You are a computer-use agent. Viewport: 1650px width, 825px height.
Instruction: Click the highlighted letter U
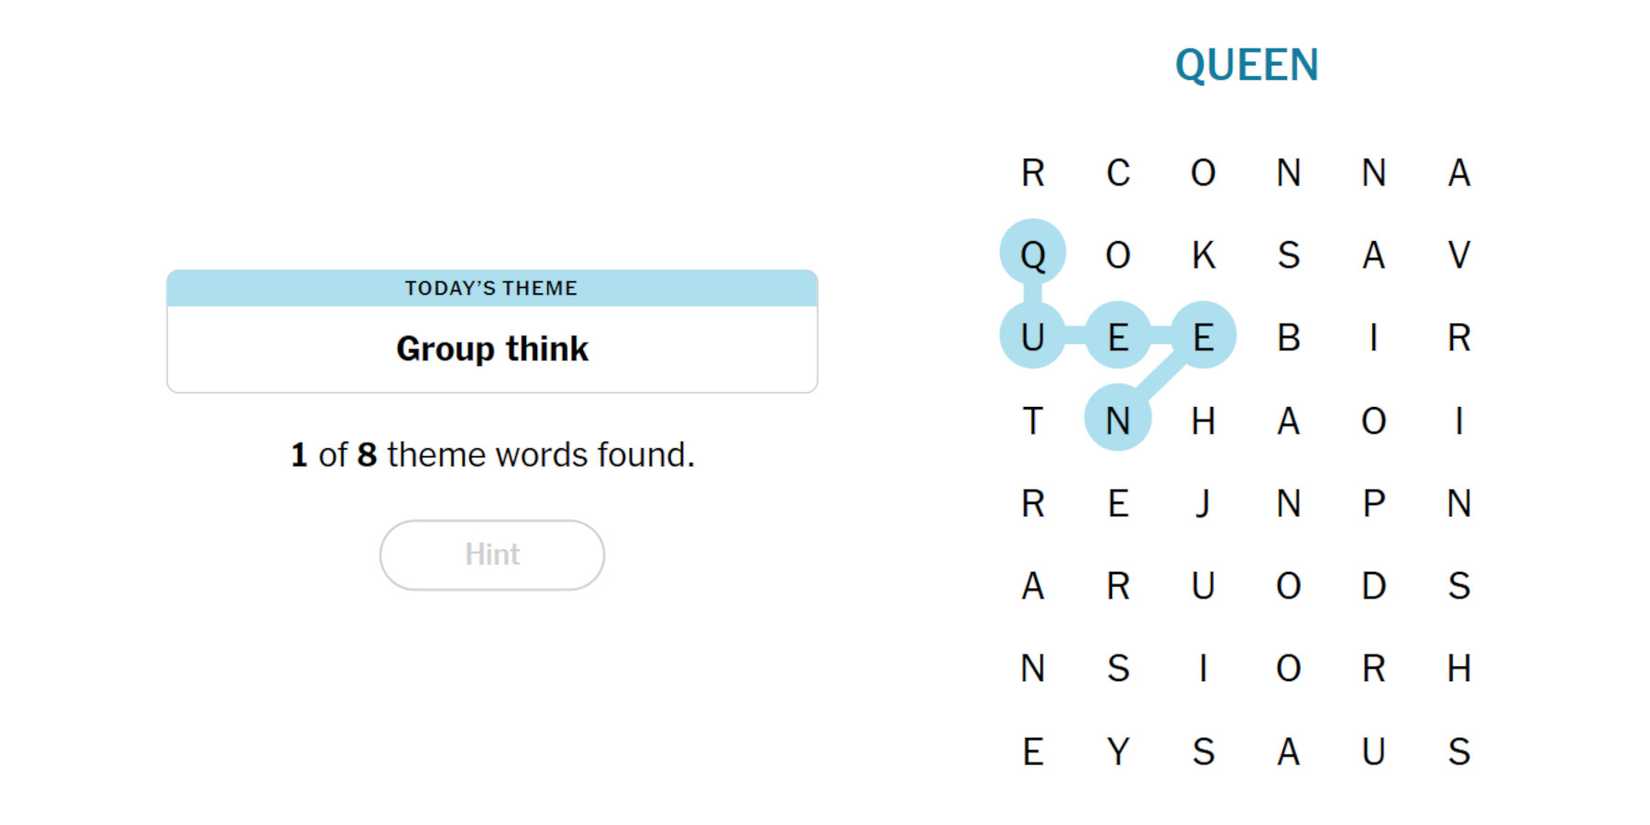(x=1033, y=337)
